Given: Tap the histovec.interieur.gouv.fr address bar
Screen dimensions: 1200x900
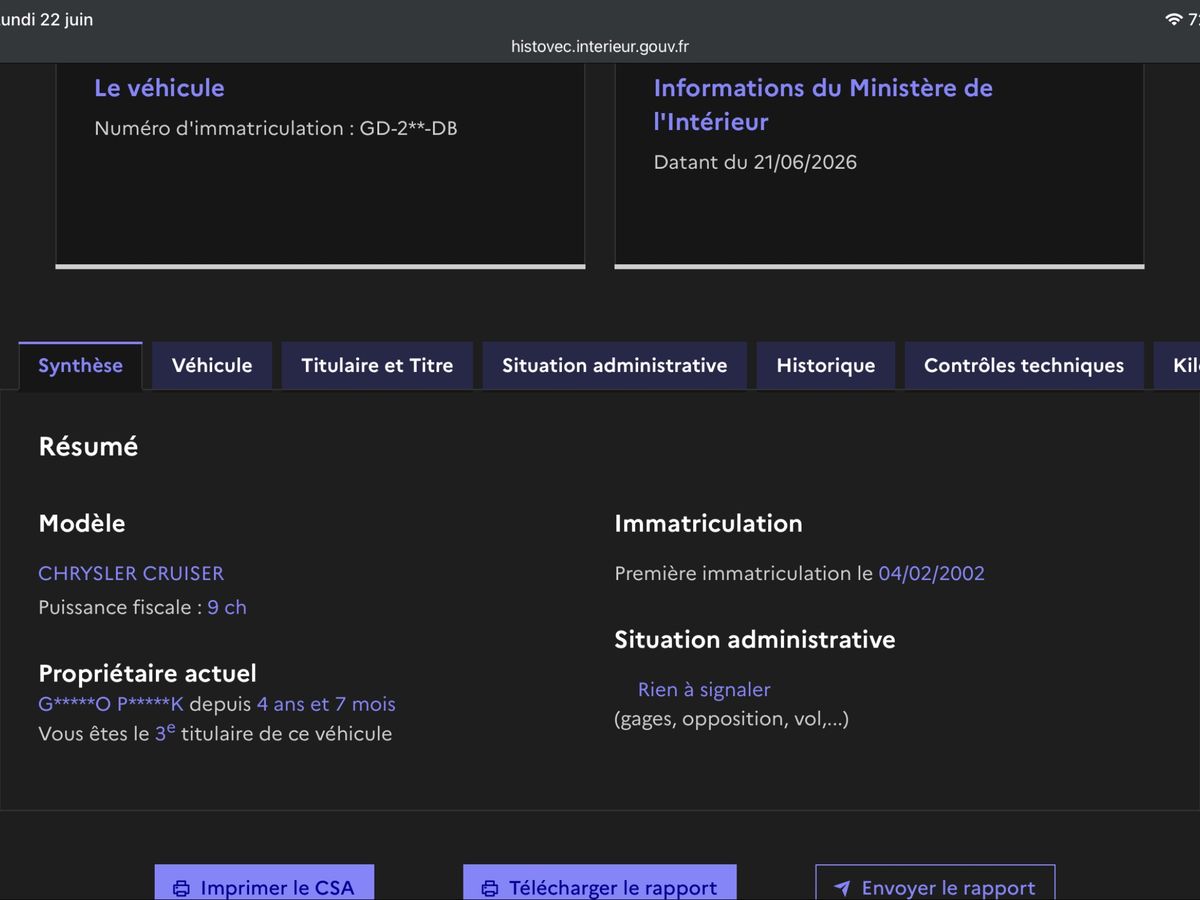Looking at the screenshot, I should pyautogui.click(x=600, y=46).
